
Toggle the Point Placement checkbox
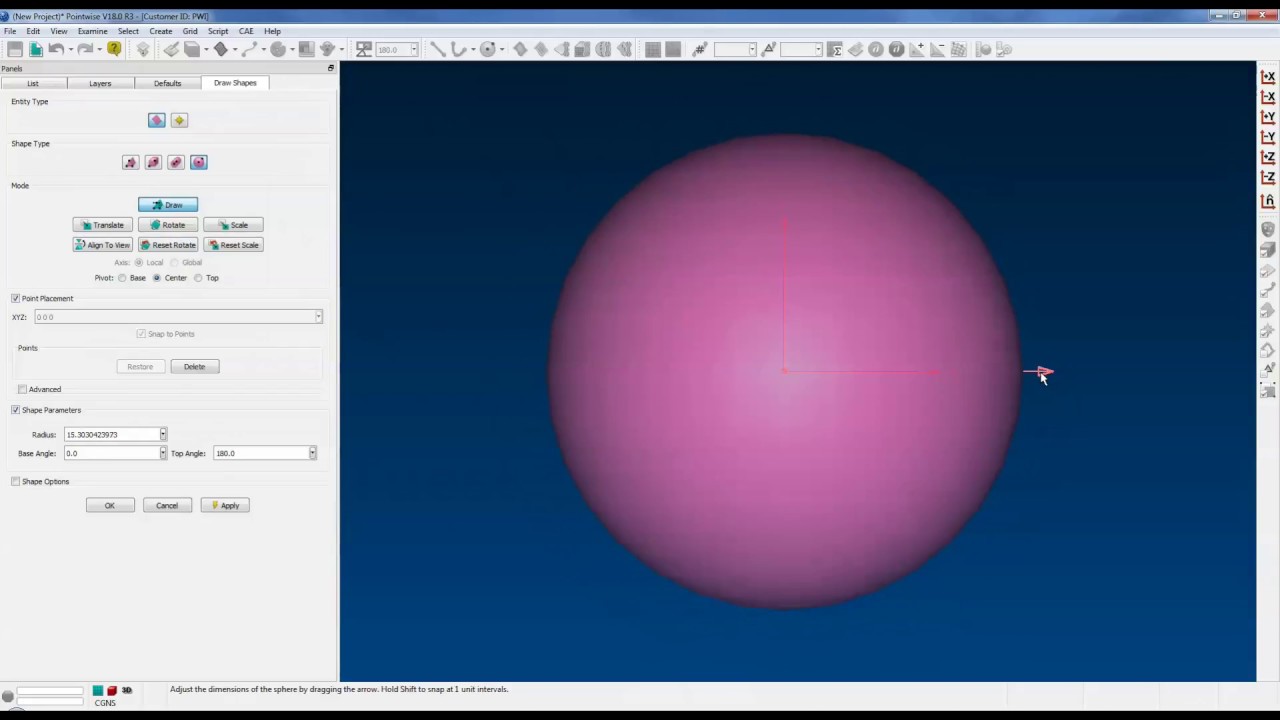pyautogui.click(x=15, y=299)
